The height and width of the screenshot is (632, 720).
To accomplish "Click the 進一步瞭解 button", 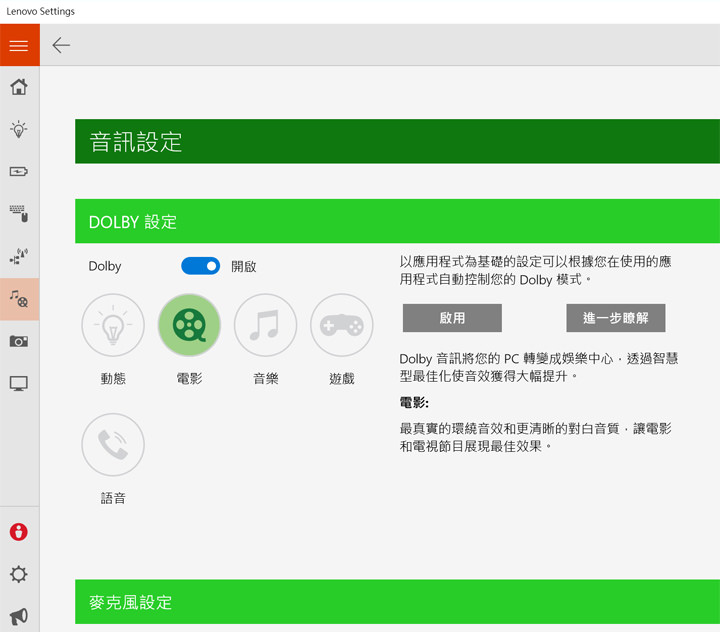I will point(615,318).
